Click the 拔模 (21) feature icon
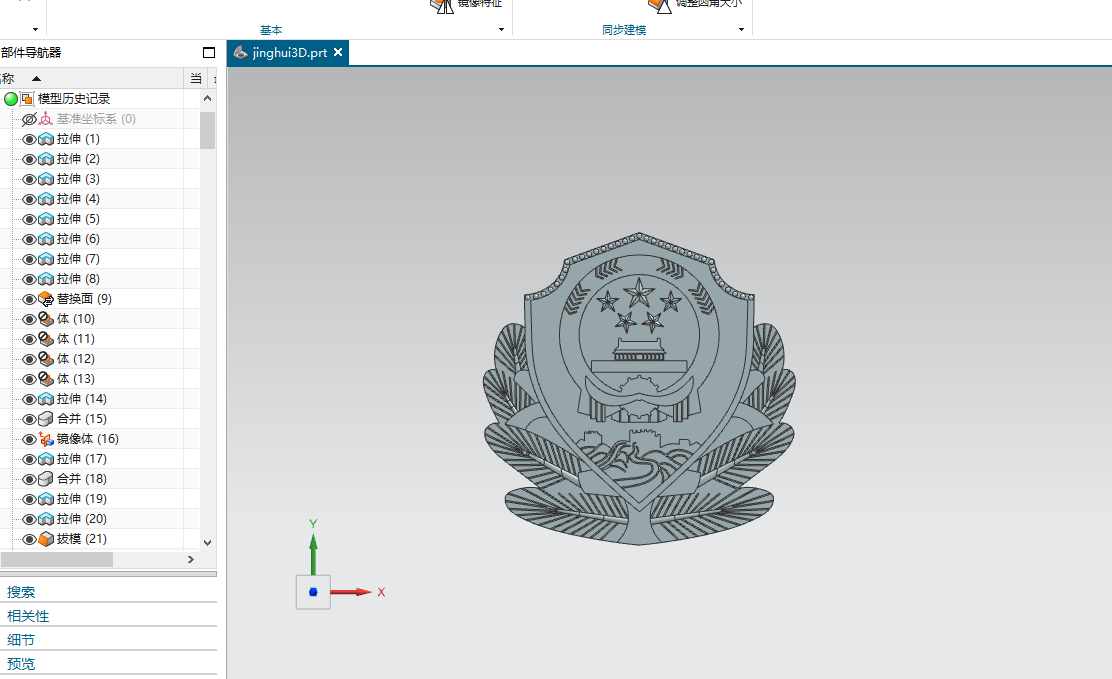The image size is (1112, 679). (46, 539)
